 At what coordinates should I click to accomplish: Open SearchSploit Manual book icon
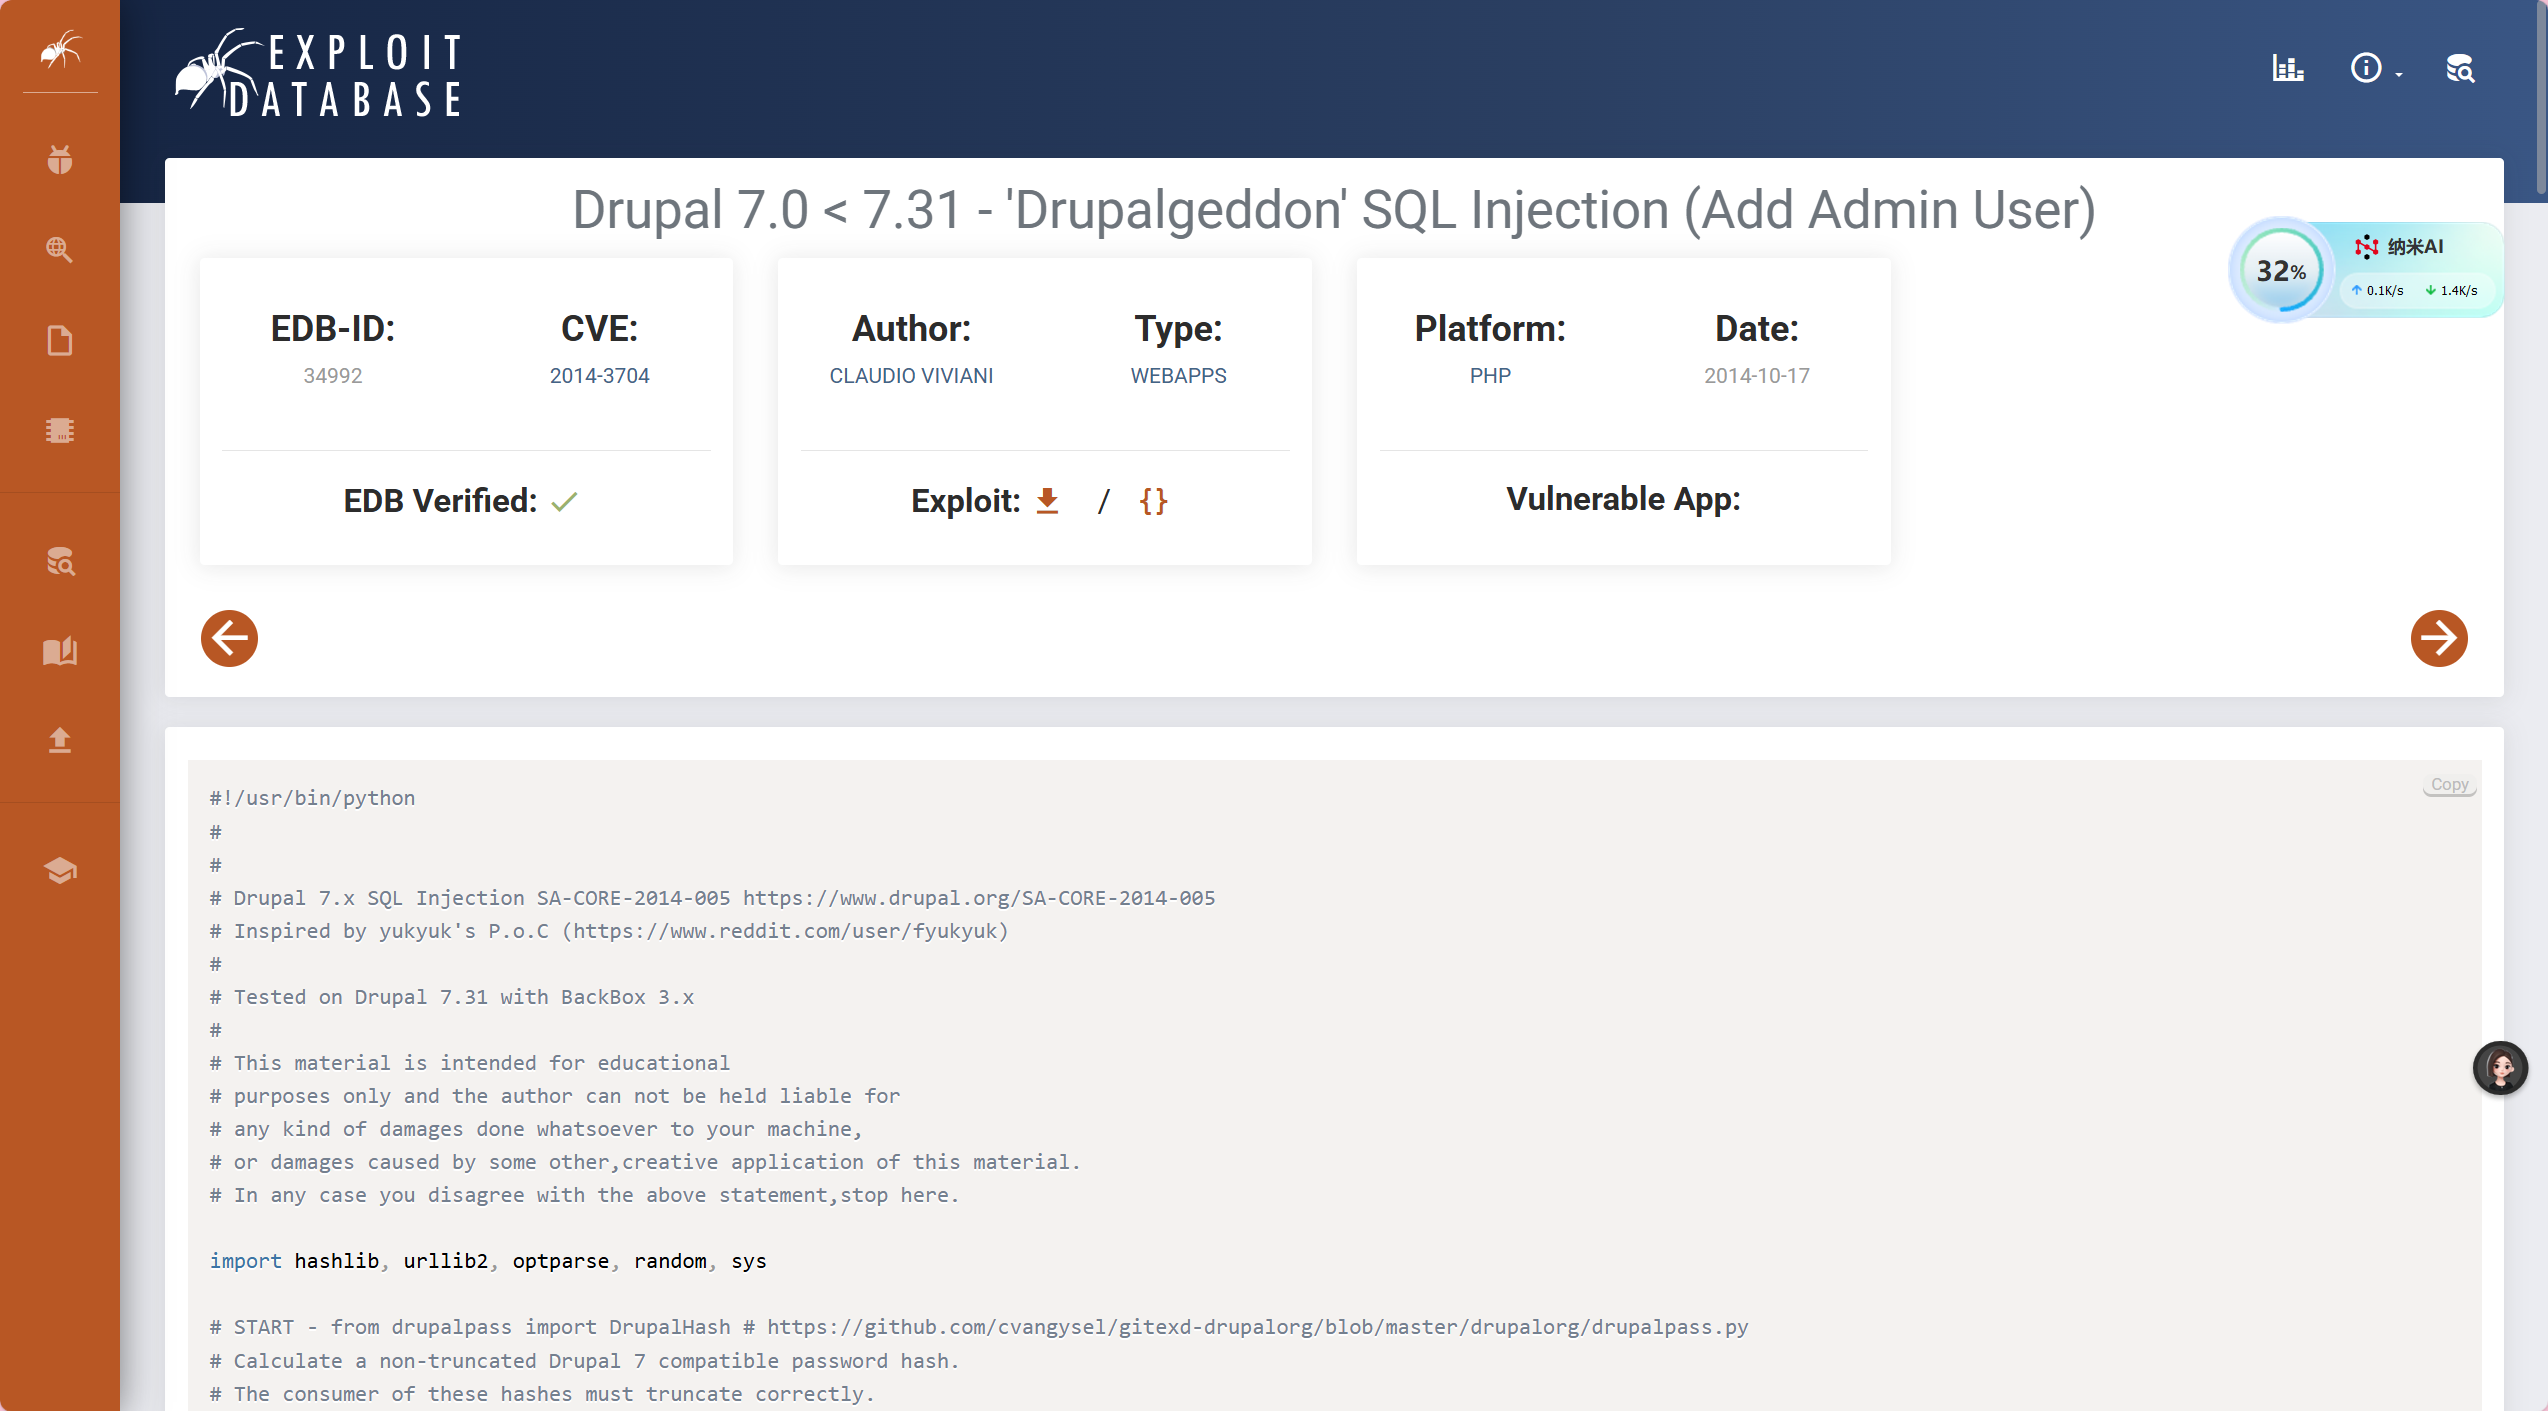60,651
